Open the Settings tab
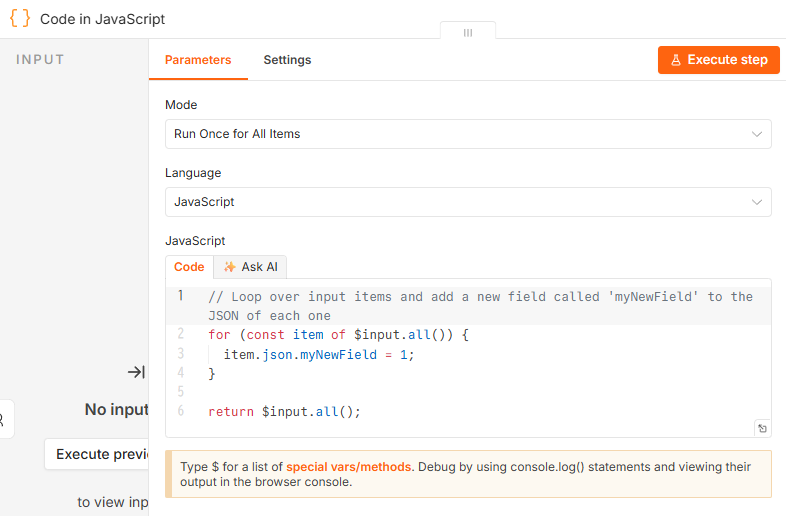 point(287,60)
